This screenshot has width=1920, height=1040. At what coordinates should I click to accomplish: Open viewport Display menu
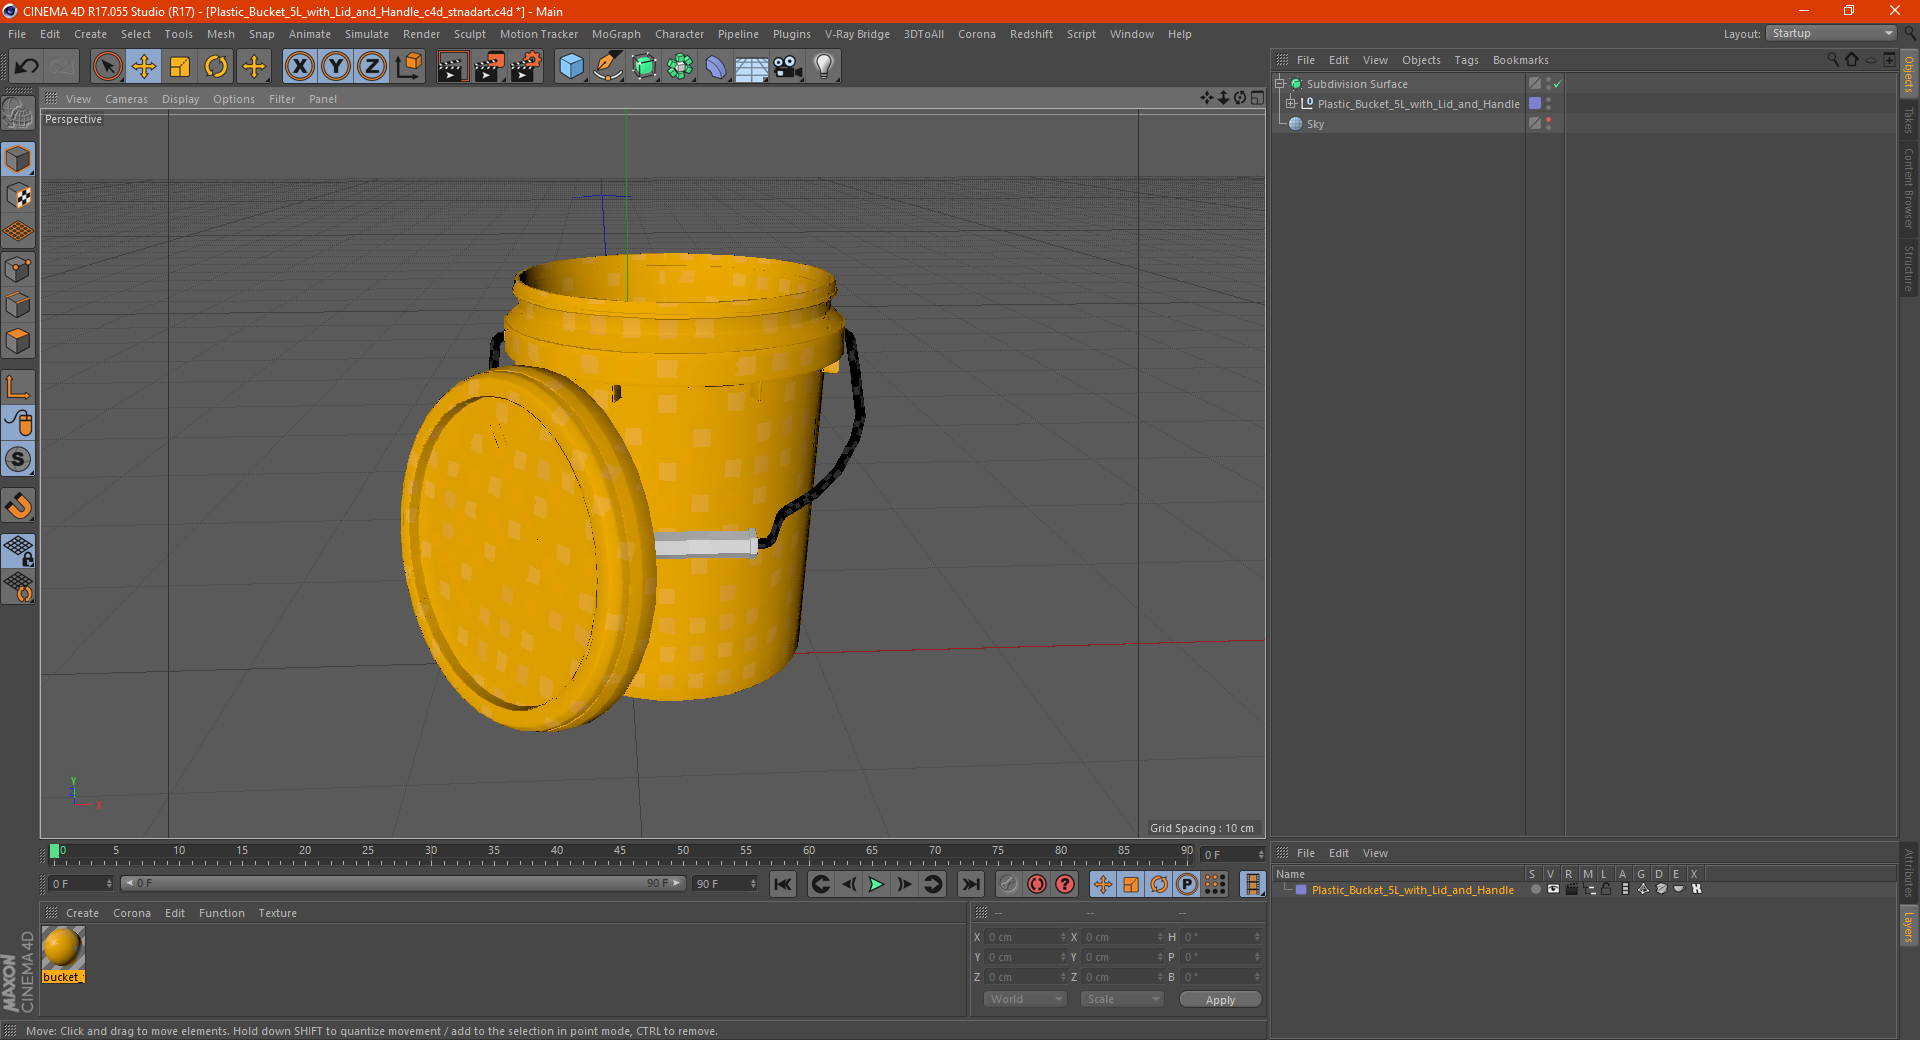click(181, 99)
